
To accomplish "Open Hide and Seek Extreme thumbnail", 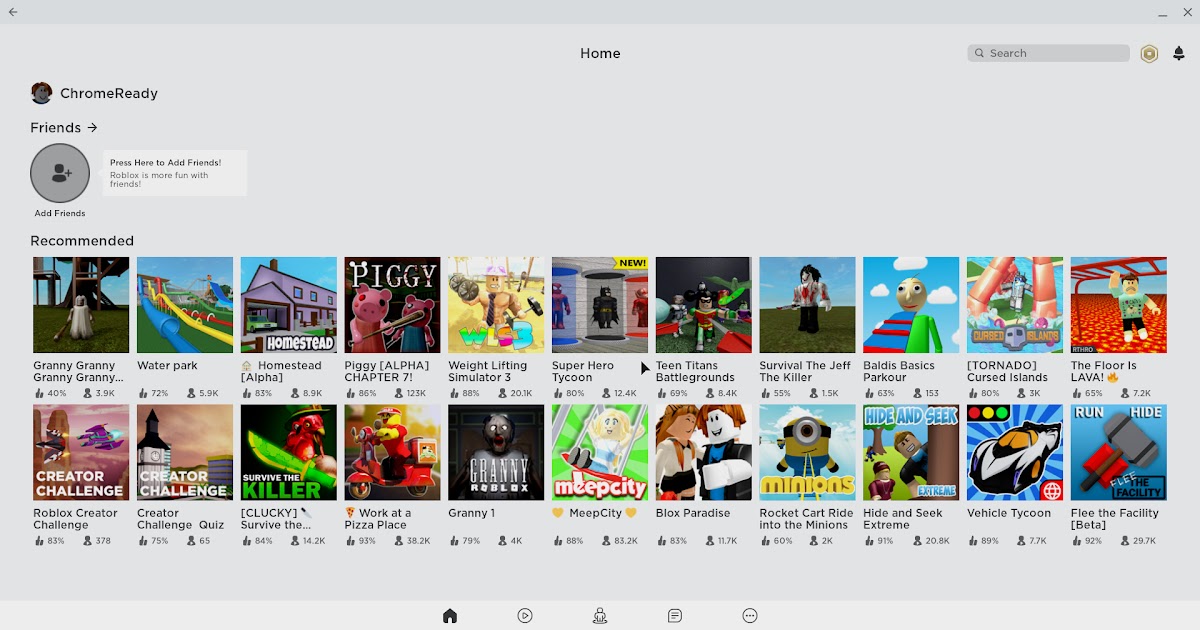I will click(911, 453).
